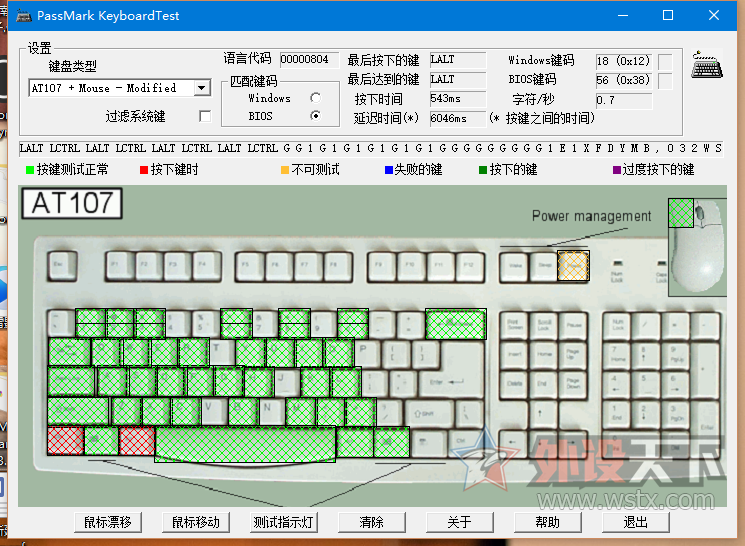The image size is (745, 546).
Task: Click the blue 失败的键 legend swatch
Action: (388, 170)
